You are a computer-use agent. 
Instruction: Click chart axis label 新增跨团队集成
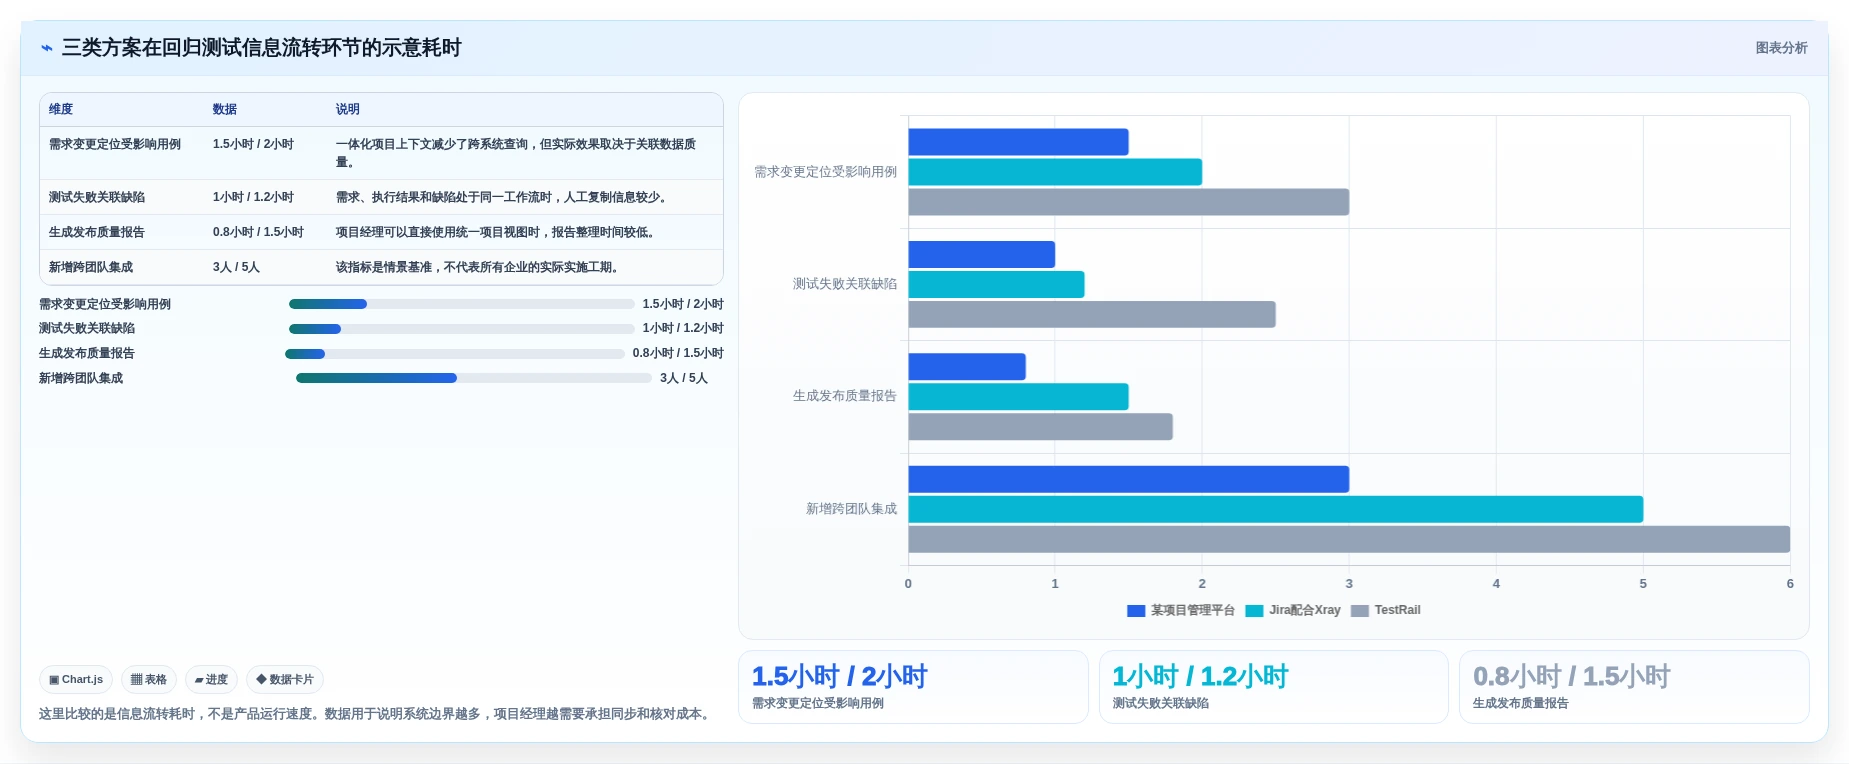(x=852, y=509)
